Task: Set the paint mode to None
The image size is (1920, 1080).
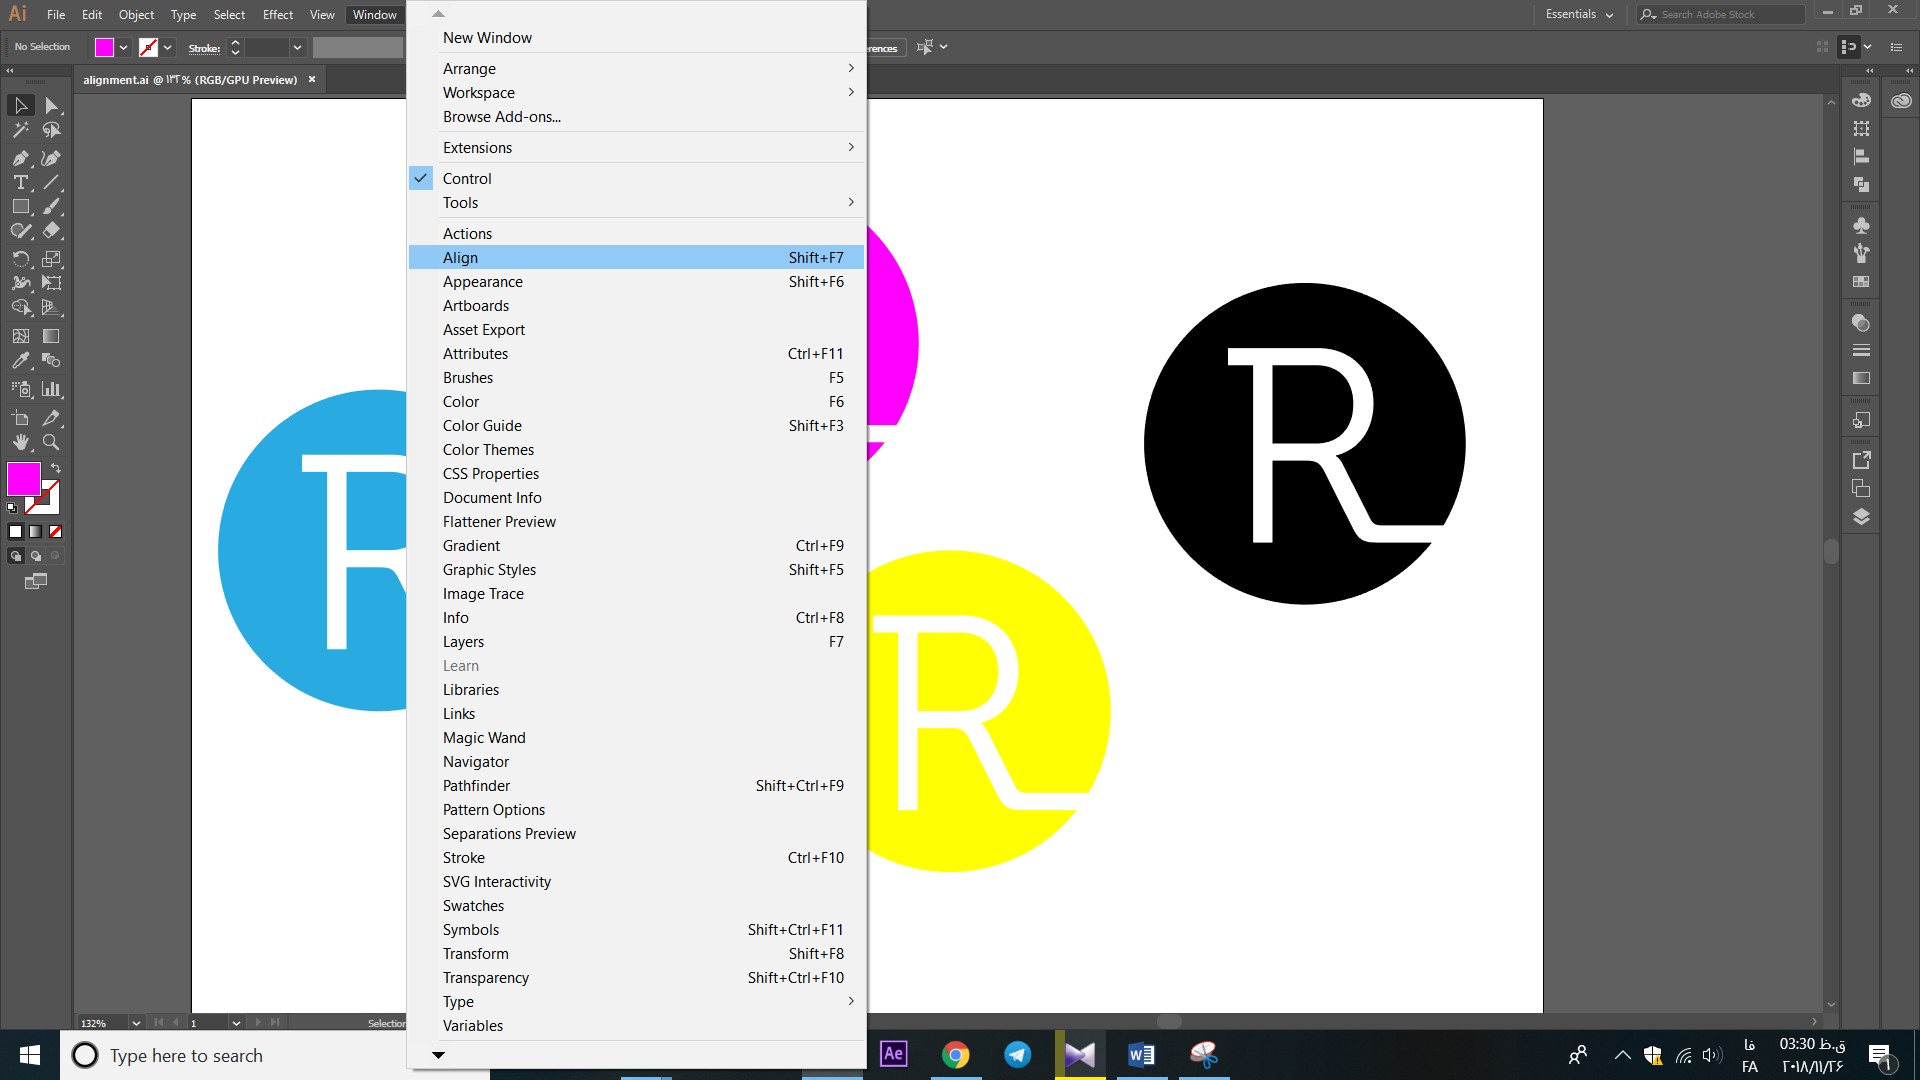Action: tap(56, 532)
